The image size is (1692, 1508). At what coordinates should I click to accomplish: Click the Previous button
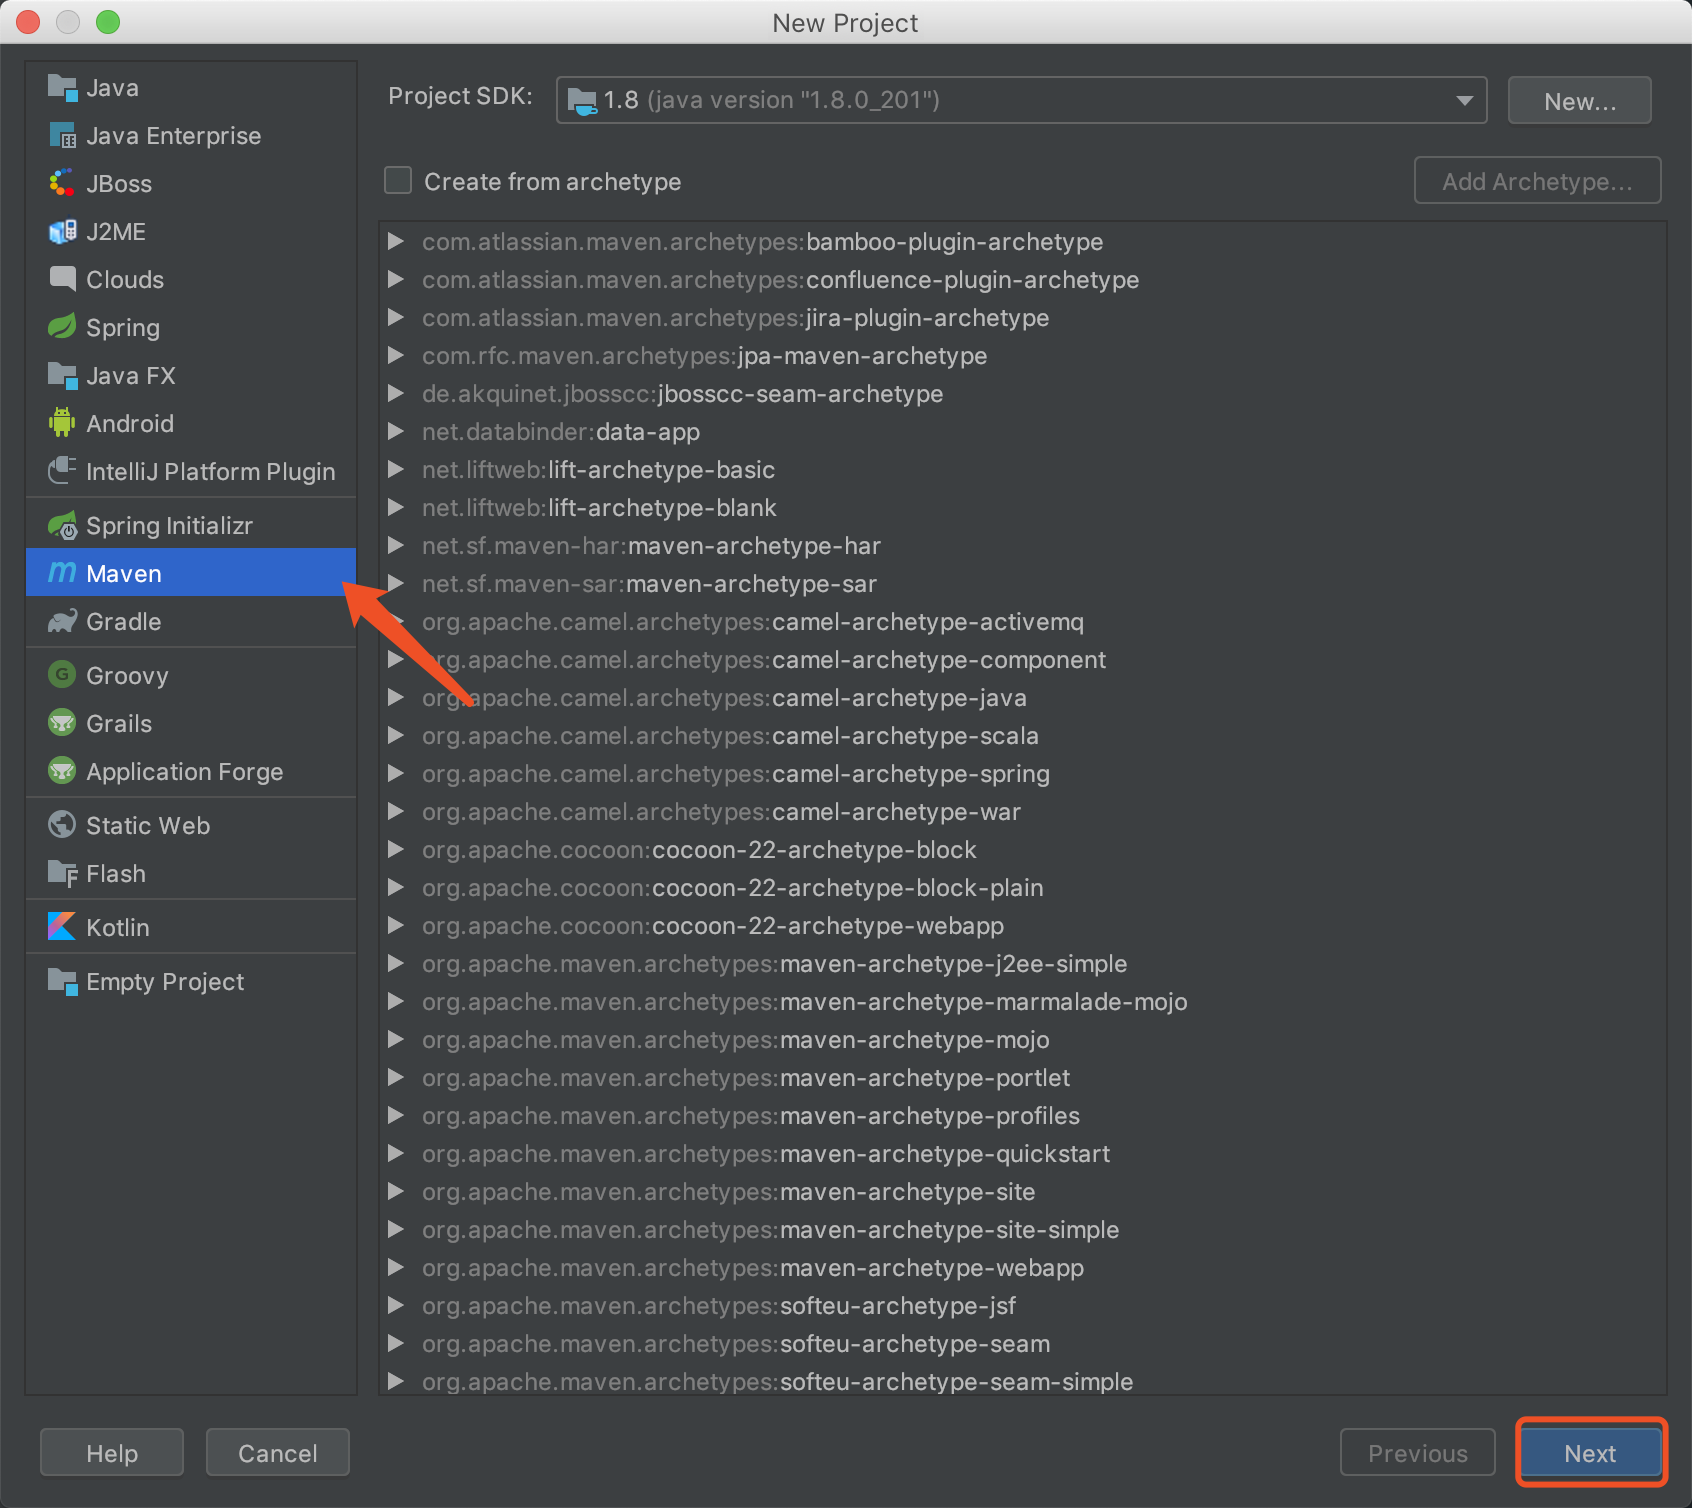(1418, 1453)
